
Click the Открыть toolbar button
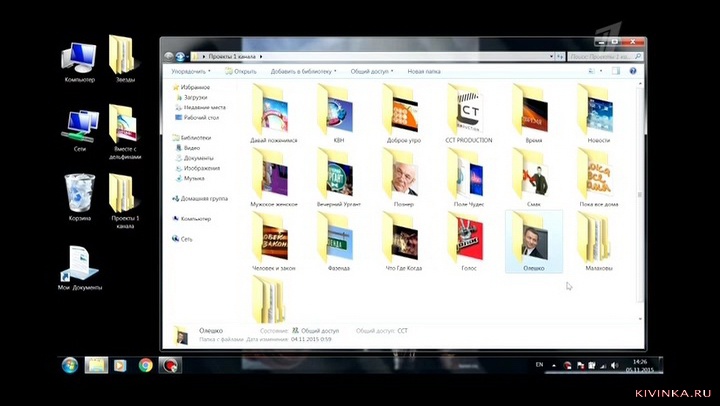pos(241,72)
